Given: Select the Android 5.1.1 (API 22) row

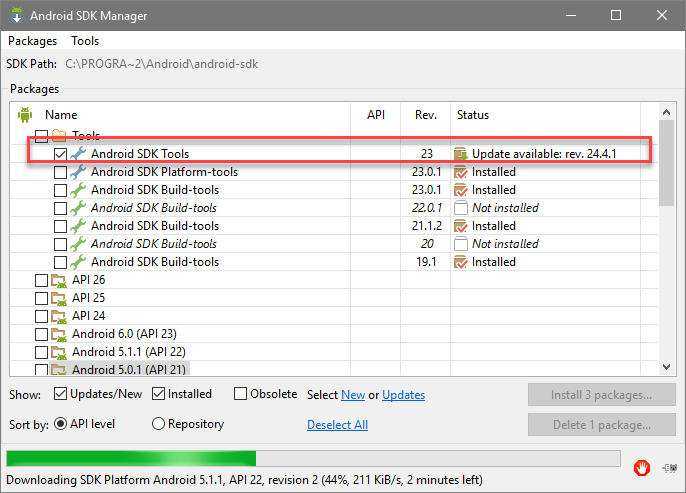Looking at the screenshot, I should point(129,352).
